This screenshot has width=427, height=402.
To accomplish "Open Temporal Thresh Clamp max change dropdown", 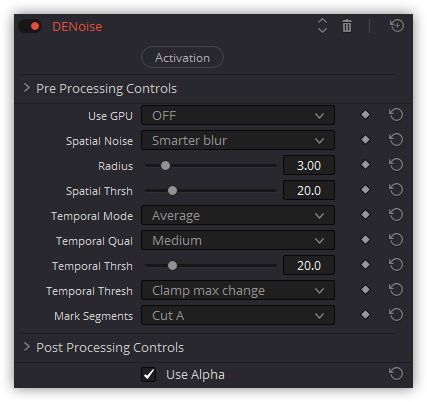I will point(238,290).
